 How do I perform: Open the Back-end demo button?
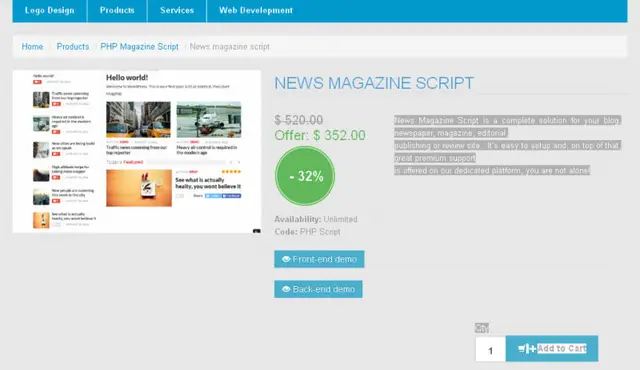coord(318,289)
